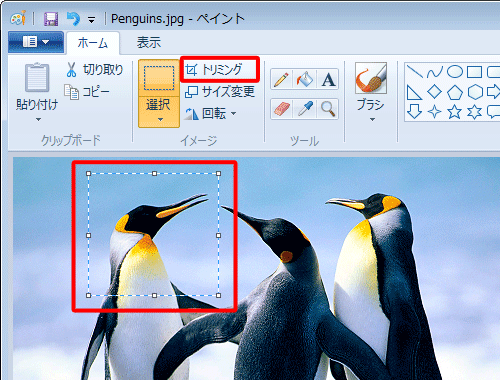Crop the image with トリミング
500x380 pixels.
pos(214,70)
